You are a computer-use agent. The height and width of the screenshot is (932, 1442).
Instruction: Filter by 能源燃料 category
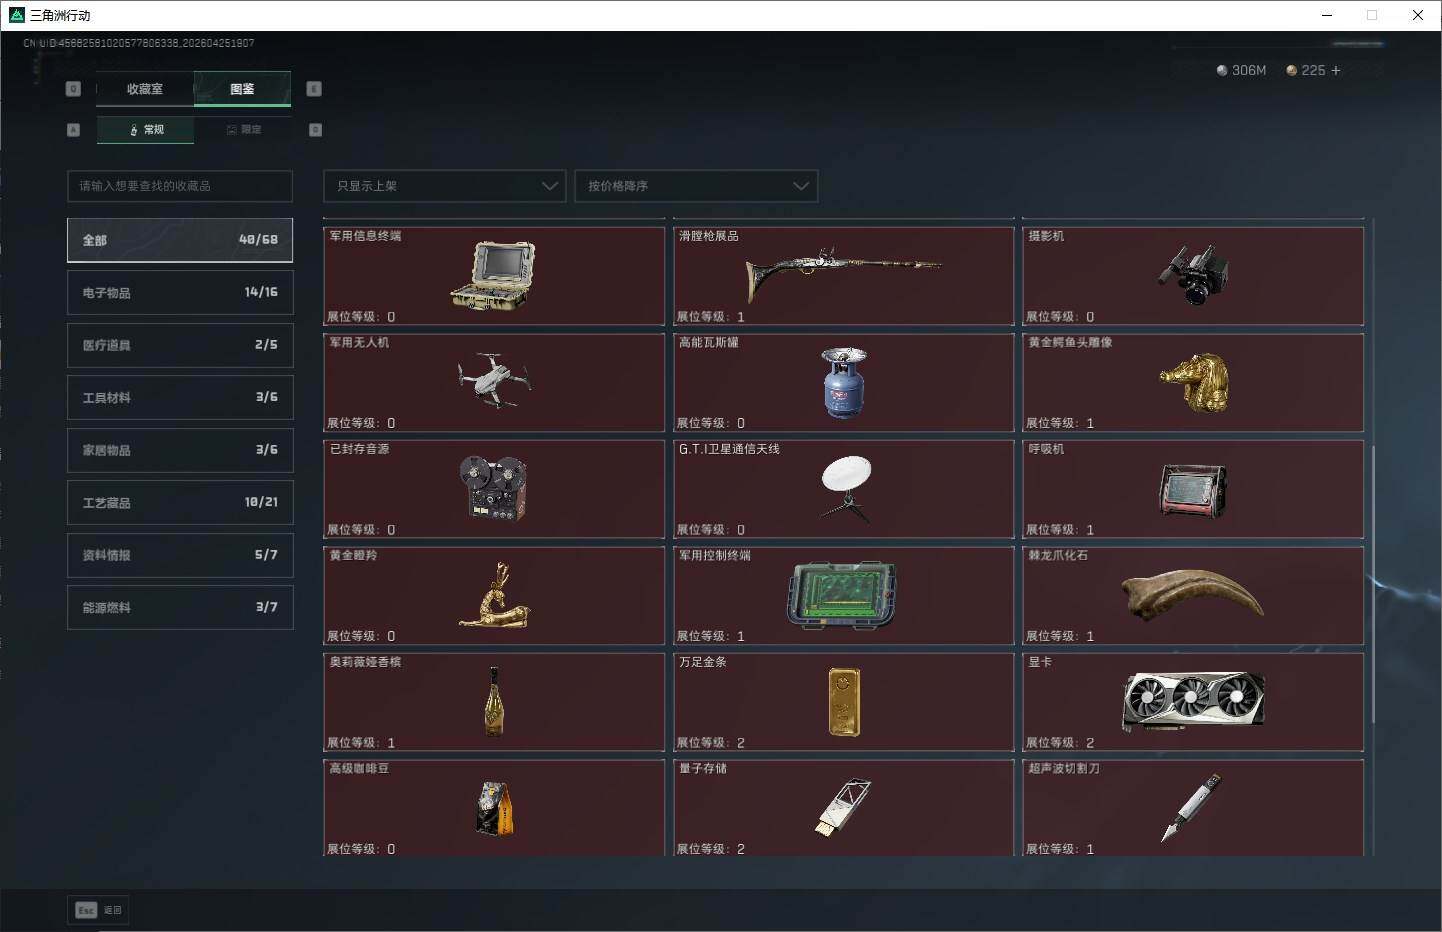tap(180, 607)
